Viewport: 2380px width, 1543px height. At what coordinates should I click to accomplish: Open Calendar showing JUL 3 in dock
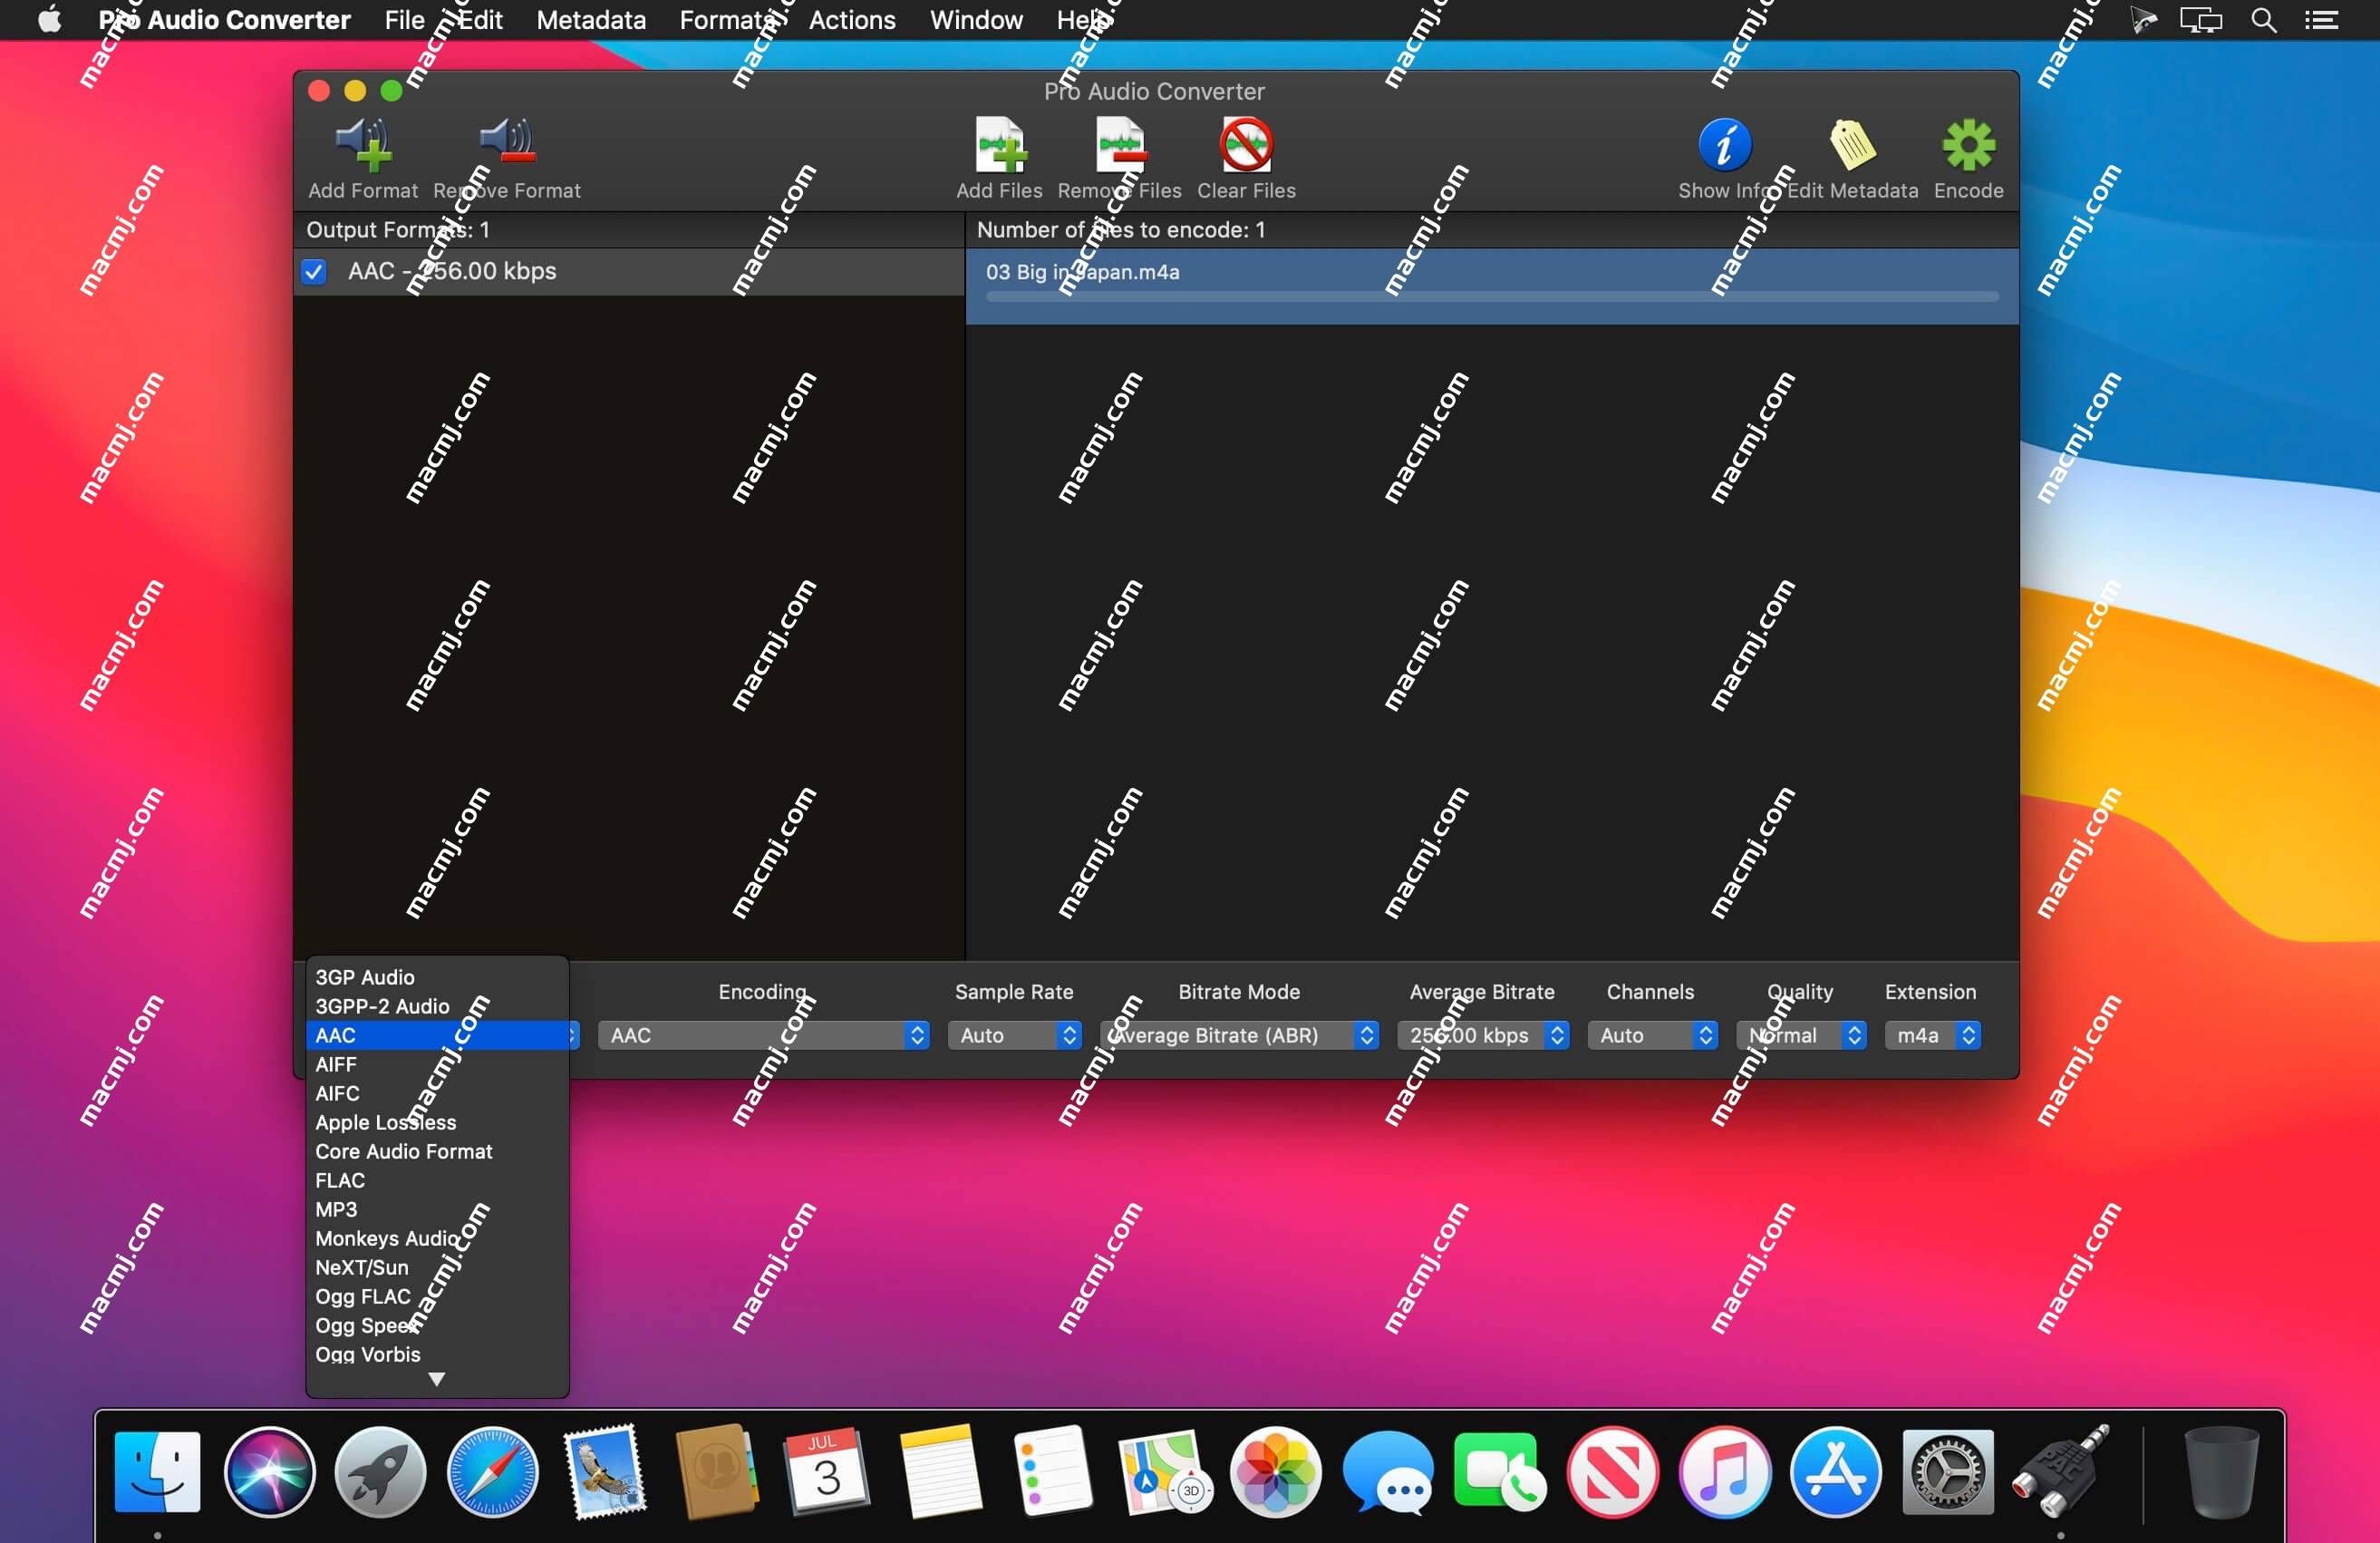(x=828, y=1471)
